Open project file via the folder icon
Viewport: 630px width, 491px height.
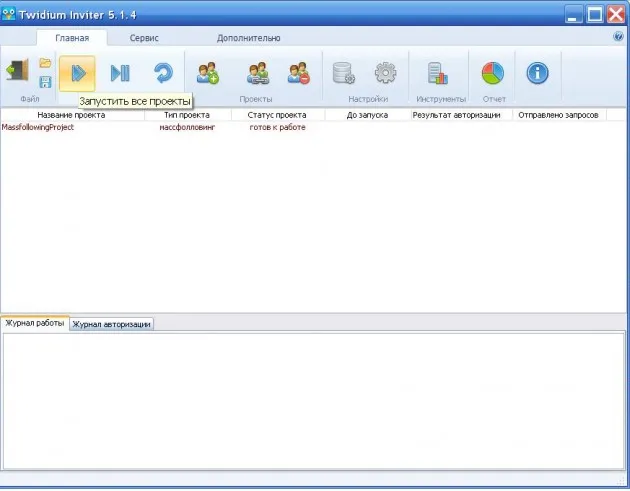[x=45, y=63]
